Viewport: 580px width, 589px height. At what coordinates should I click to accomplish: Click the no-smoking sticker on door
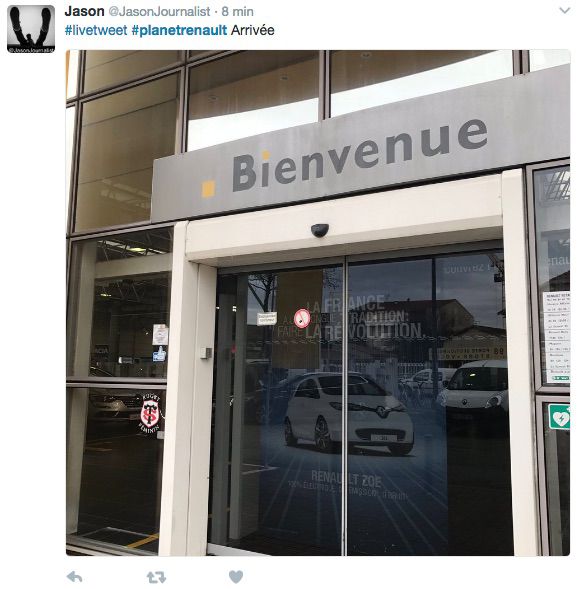(x=302, y=319)
